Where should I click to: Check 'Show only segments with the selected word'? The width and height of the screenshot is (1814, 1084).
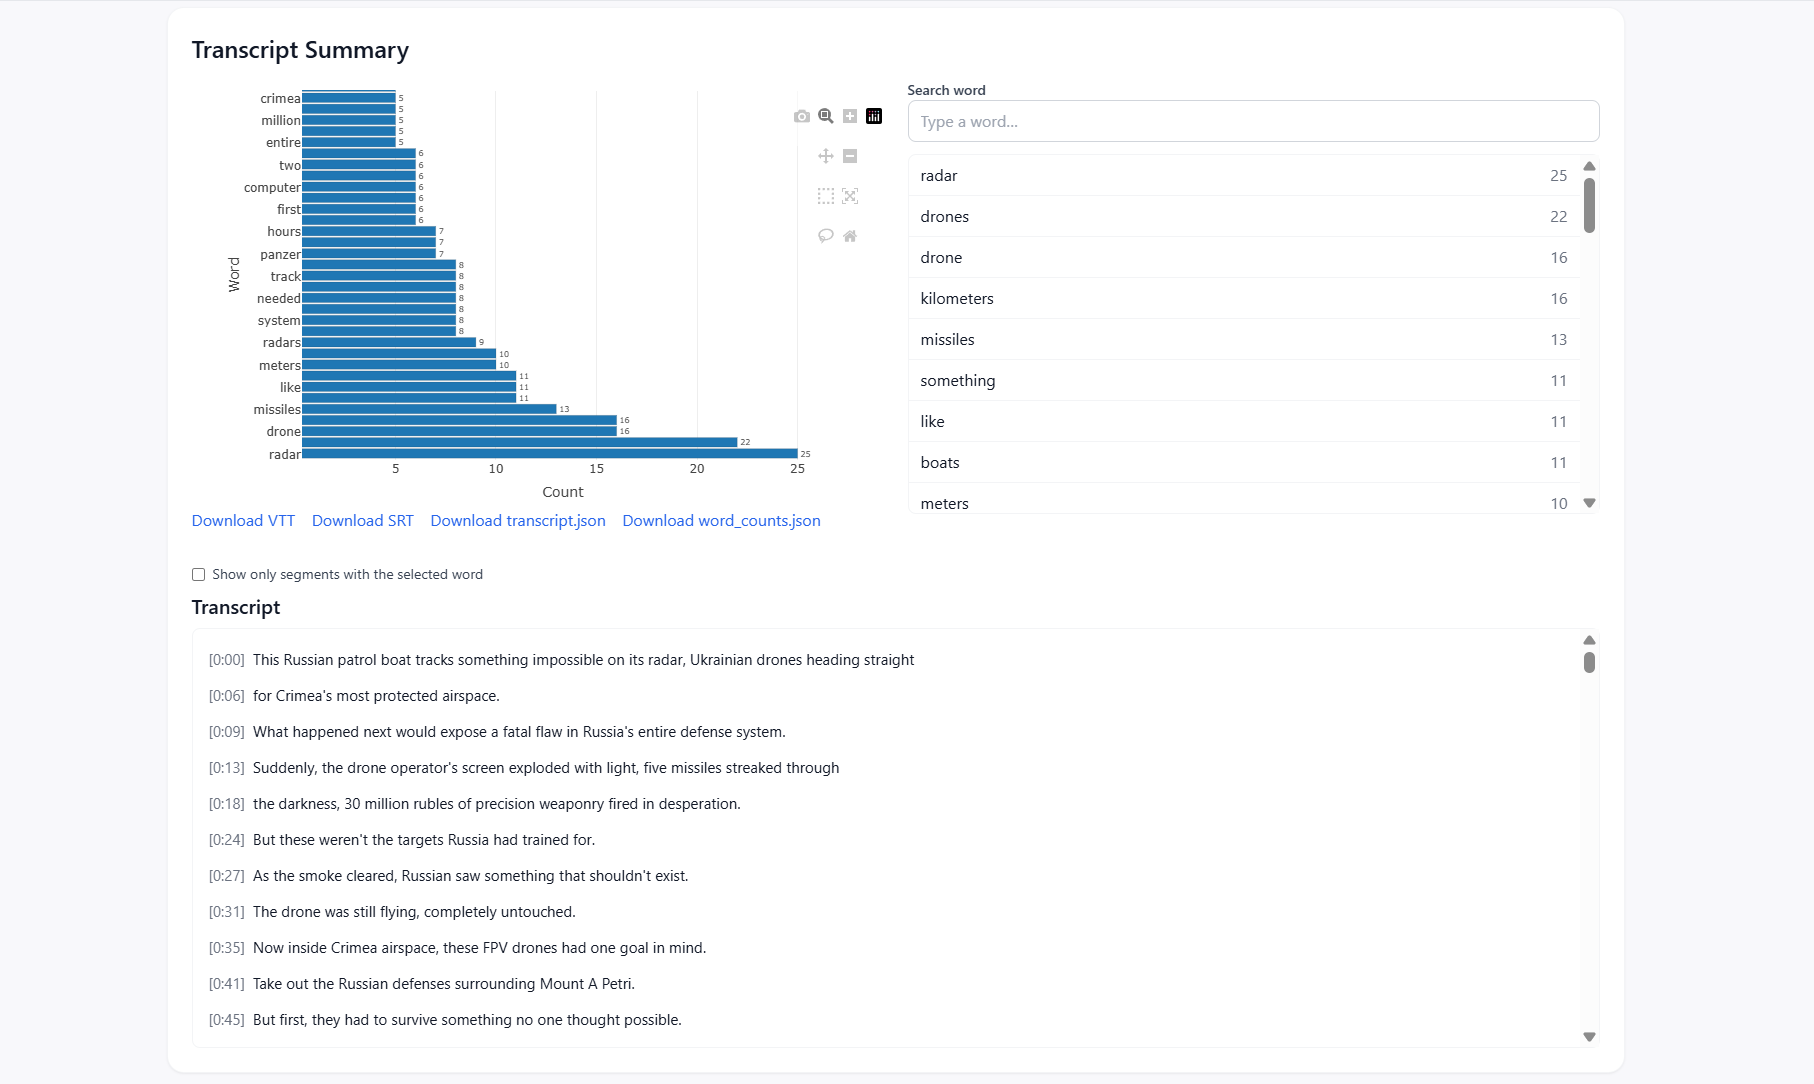click(199, 575)
